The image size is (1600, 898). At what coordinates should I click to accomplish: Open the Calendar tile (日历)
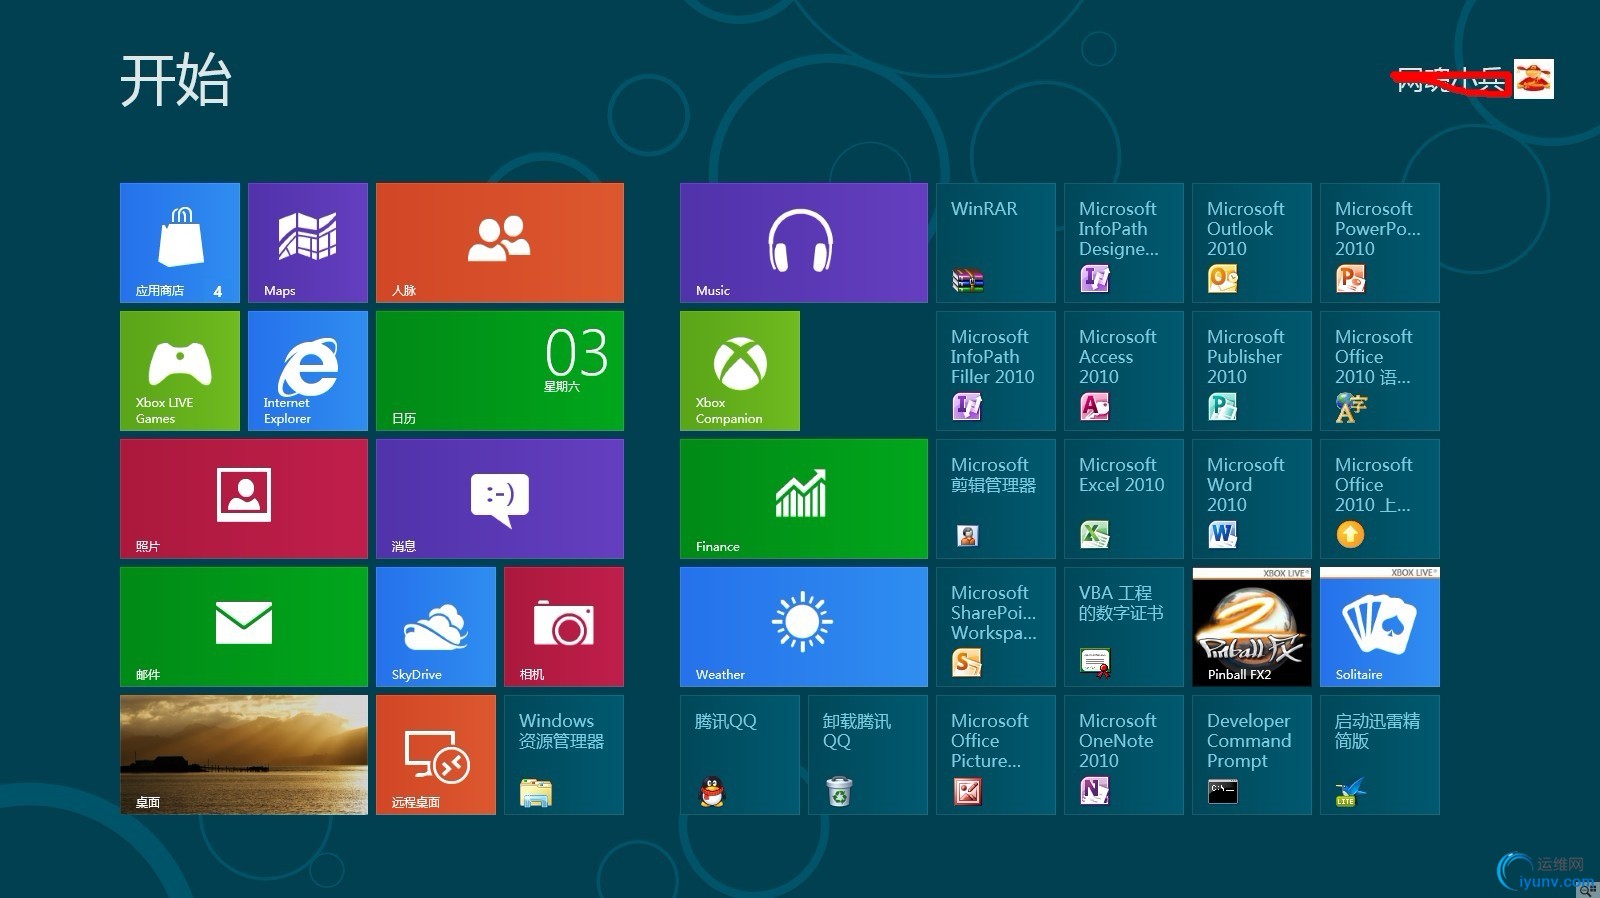coord(500,371)
